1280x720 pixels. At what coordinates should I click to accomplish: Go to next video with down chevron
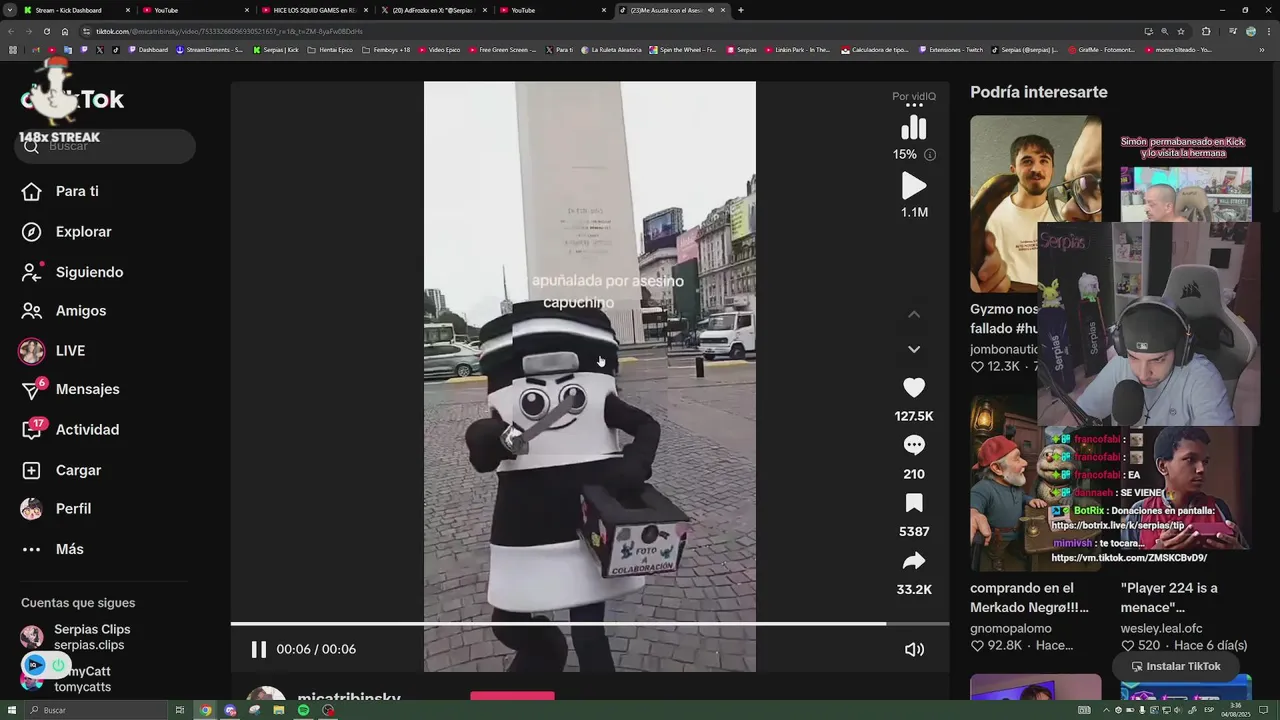[x=914, y=349]
